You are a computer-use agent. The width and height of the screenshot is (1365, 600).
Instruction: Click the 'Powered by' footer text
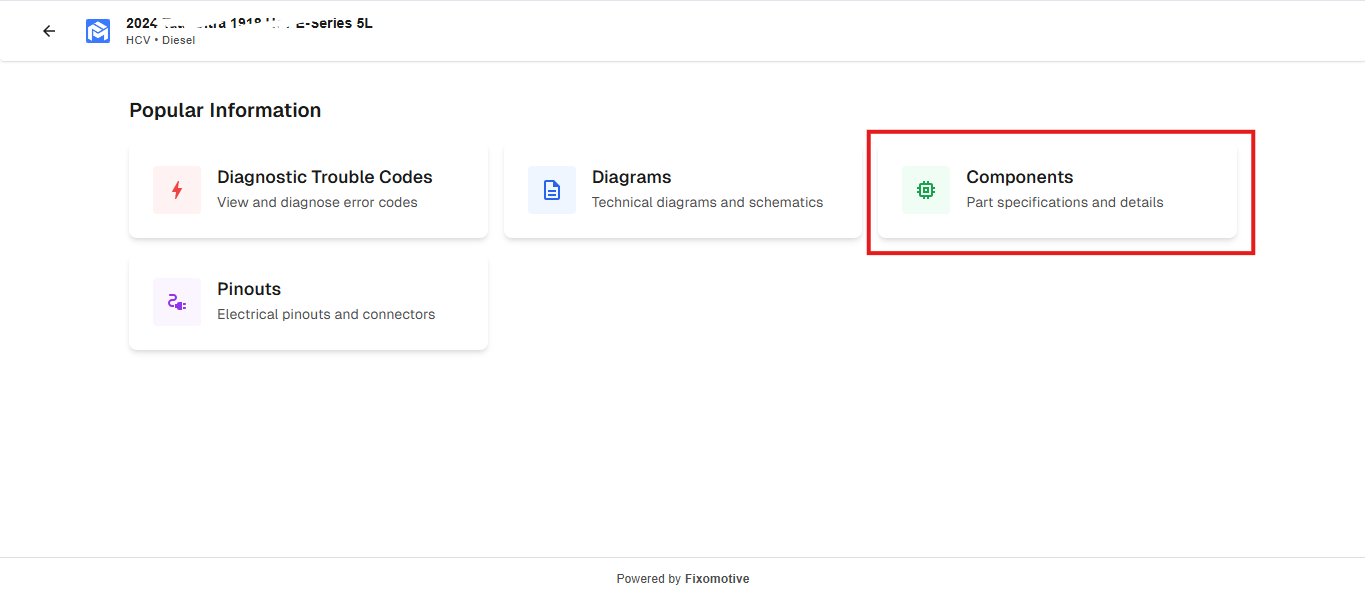point(647,578)
